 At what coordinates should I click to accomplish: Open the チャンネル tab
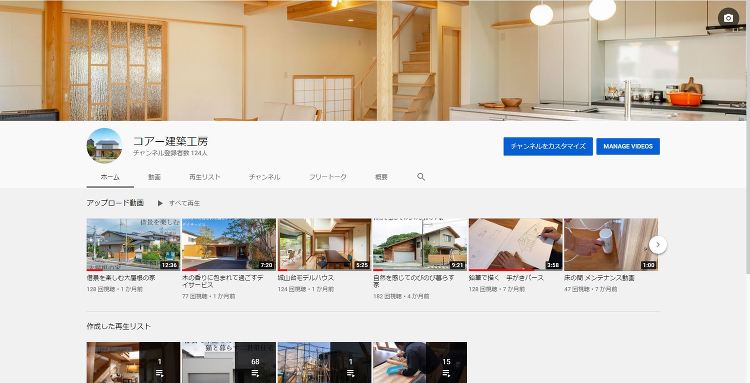tap(265, 177)
